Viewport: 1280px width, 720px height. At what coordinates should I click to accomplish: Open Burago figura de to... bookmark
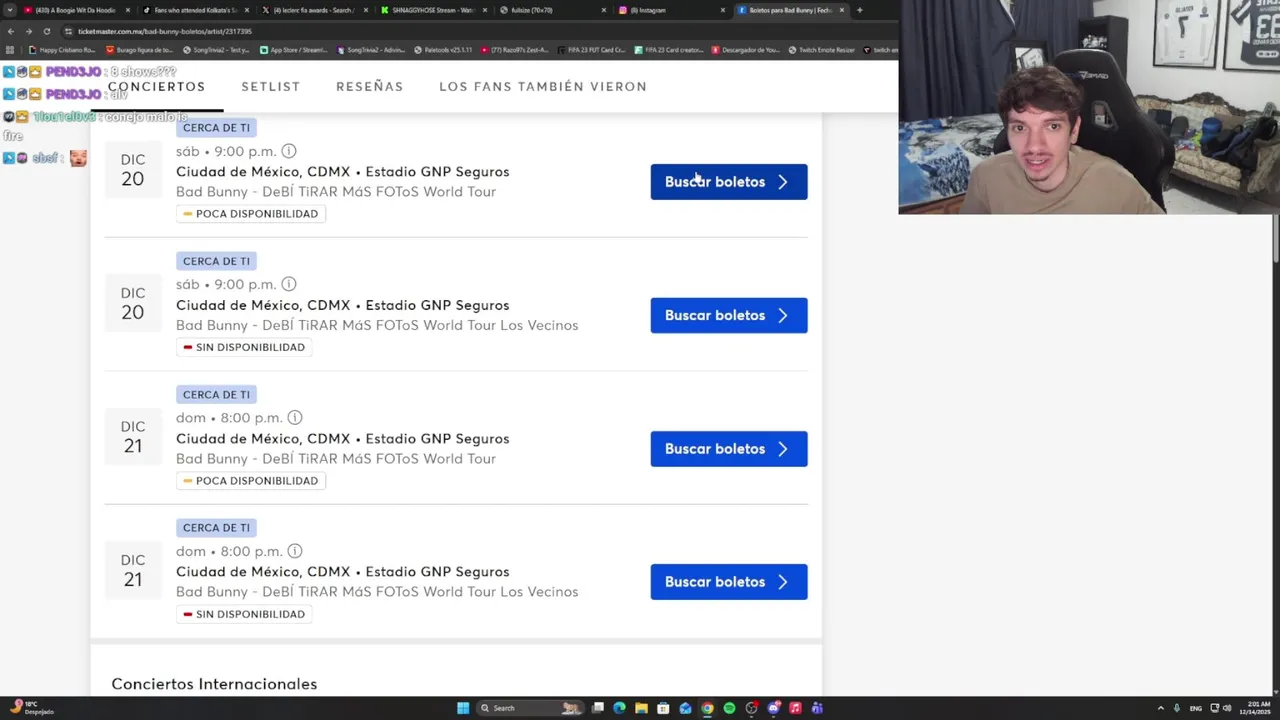tap(139, 50)
